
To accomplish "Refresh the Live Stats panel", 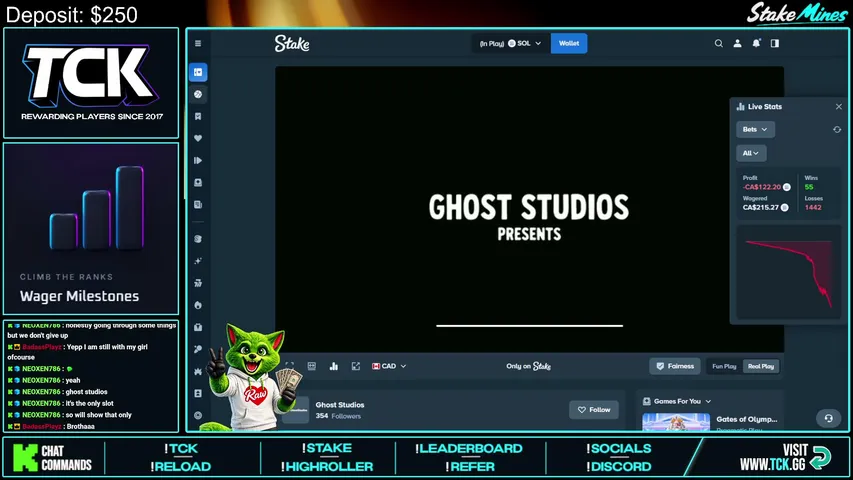I will click(x=837, y=130).
